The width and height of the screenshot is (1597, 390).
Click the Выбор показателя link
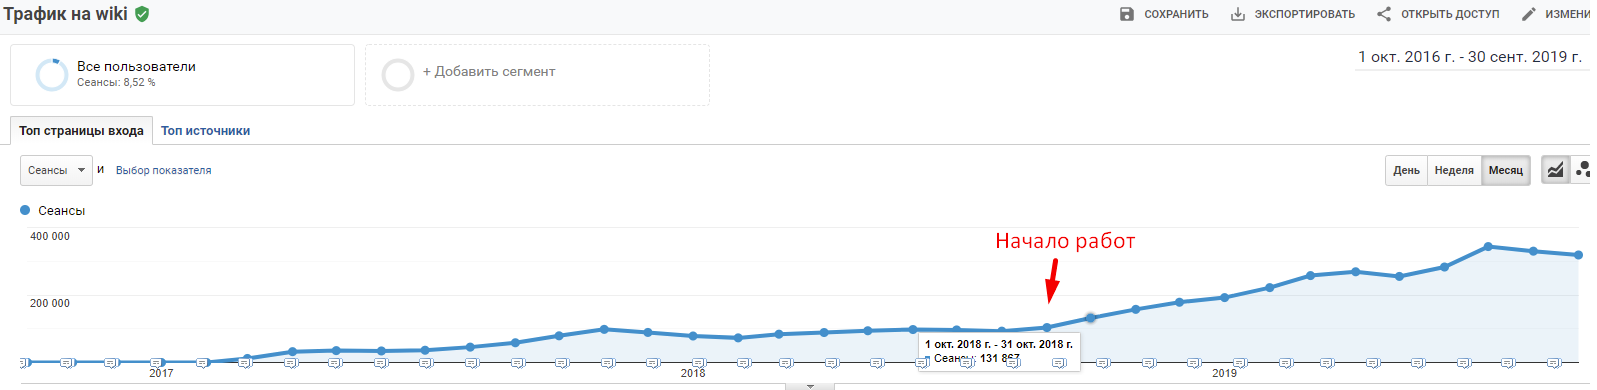click(164, 171)
